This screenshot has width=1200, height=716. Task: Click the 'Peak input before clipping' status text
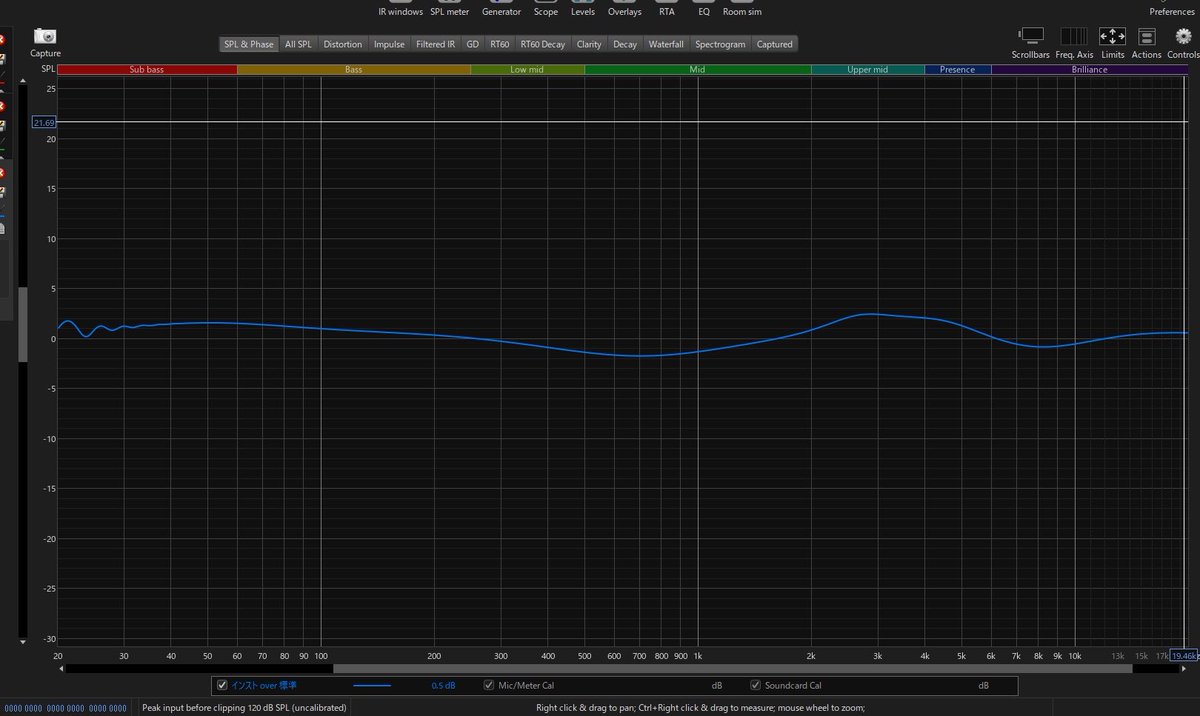click(x=244, y=708)
